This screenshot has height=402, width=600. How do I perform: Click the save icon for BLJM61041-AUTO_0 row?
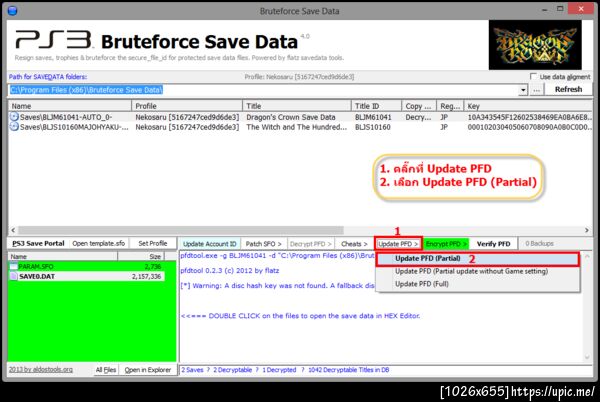coord(14,117)
